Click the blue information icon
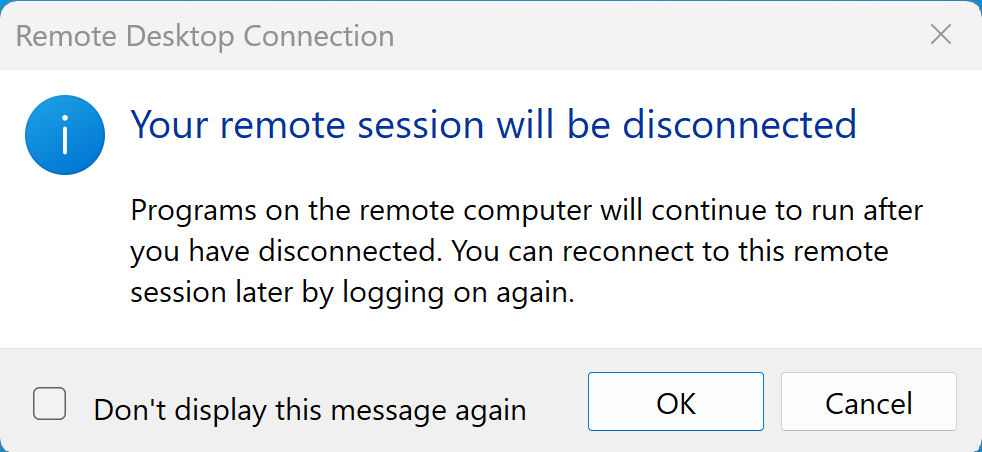Image resolution: width=982 pixels, height=452 pixels. click(65, 135)
